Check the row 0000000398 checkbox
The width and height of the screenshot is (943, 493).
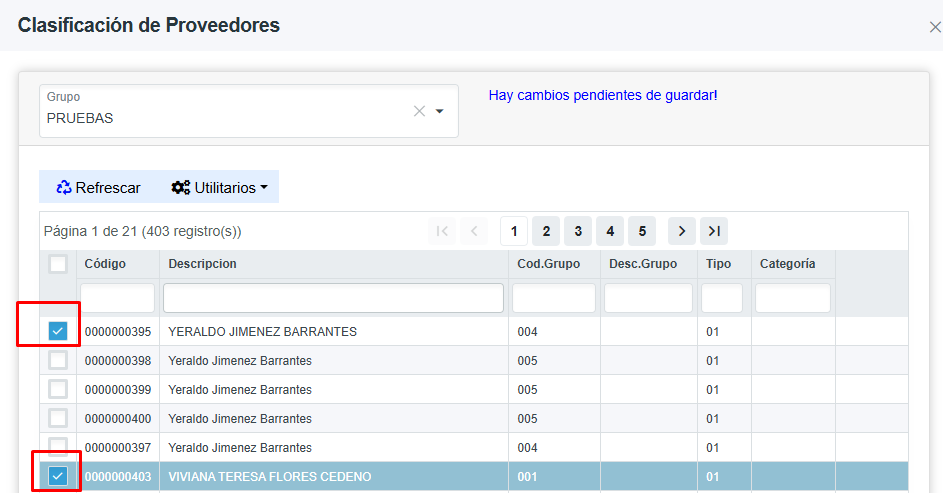58,360
